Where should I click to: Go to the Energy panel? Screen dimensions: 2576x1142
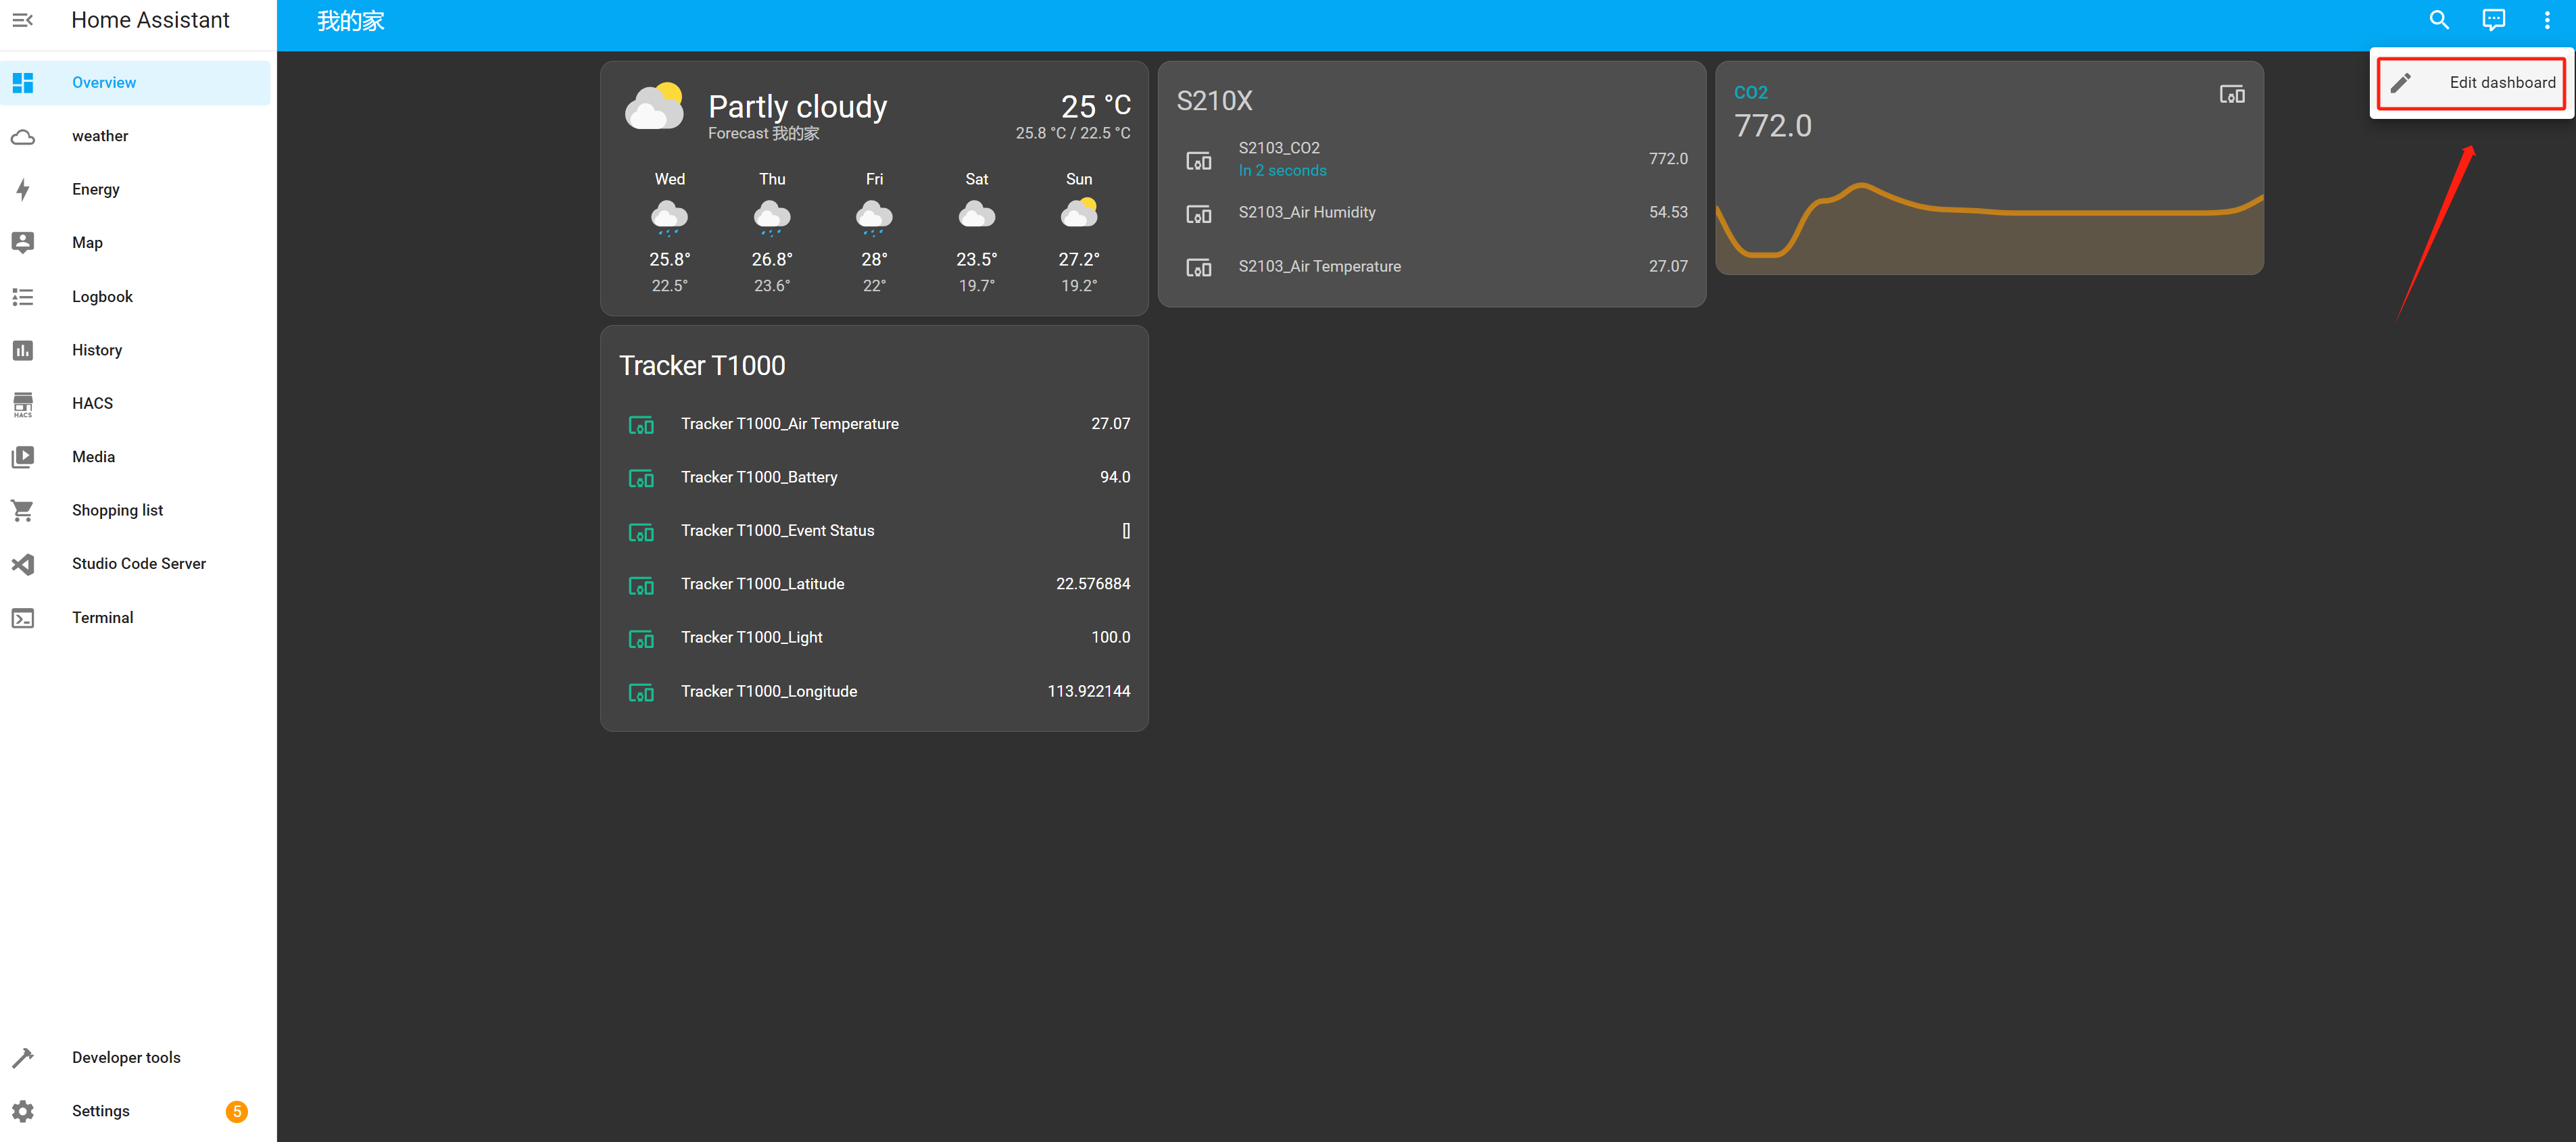[x=136, y=189]
